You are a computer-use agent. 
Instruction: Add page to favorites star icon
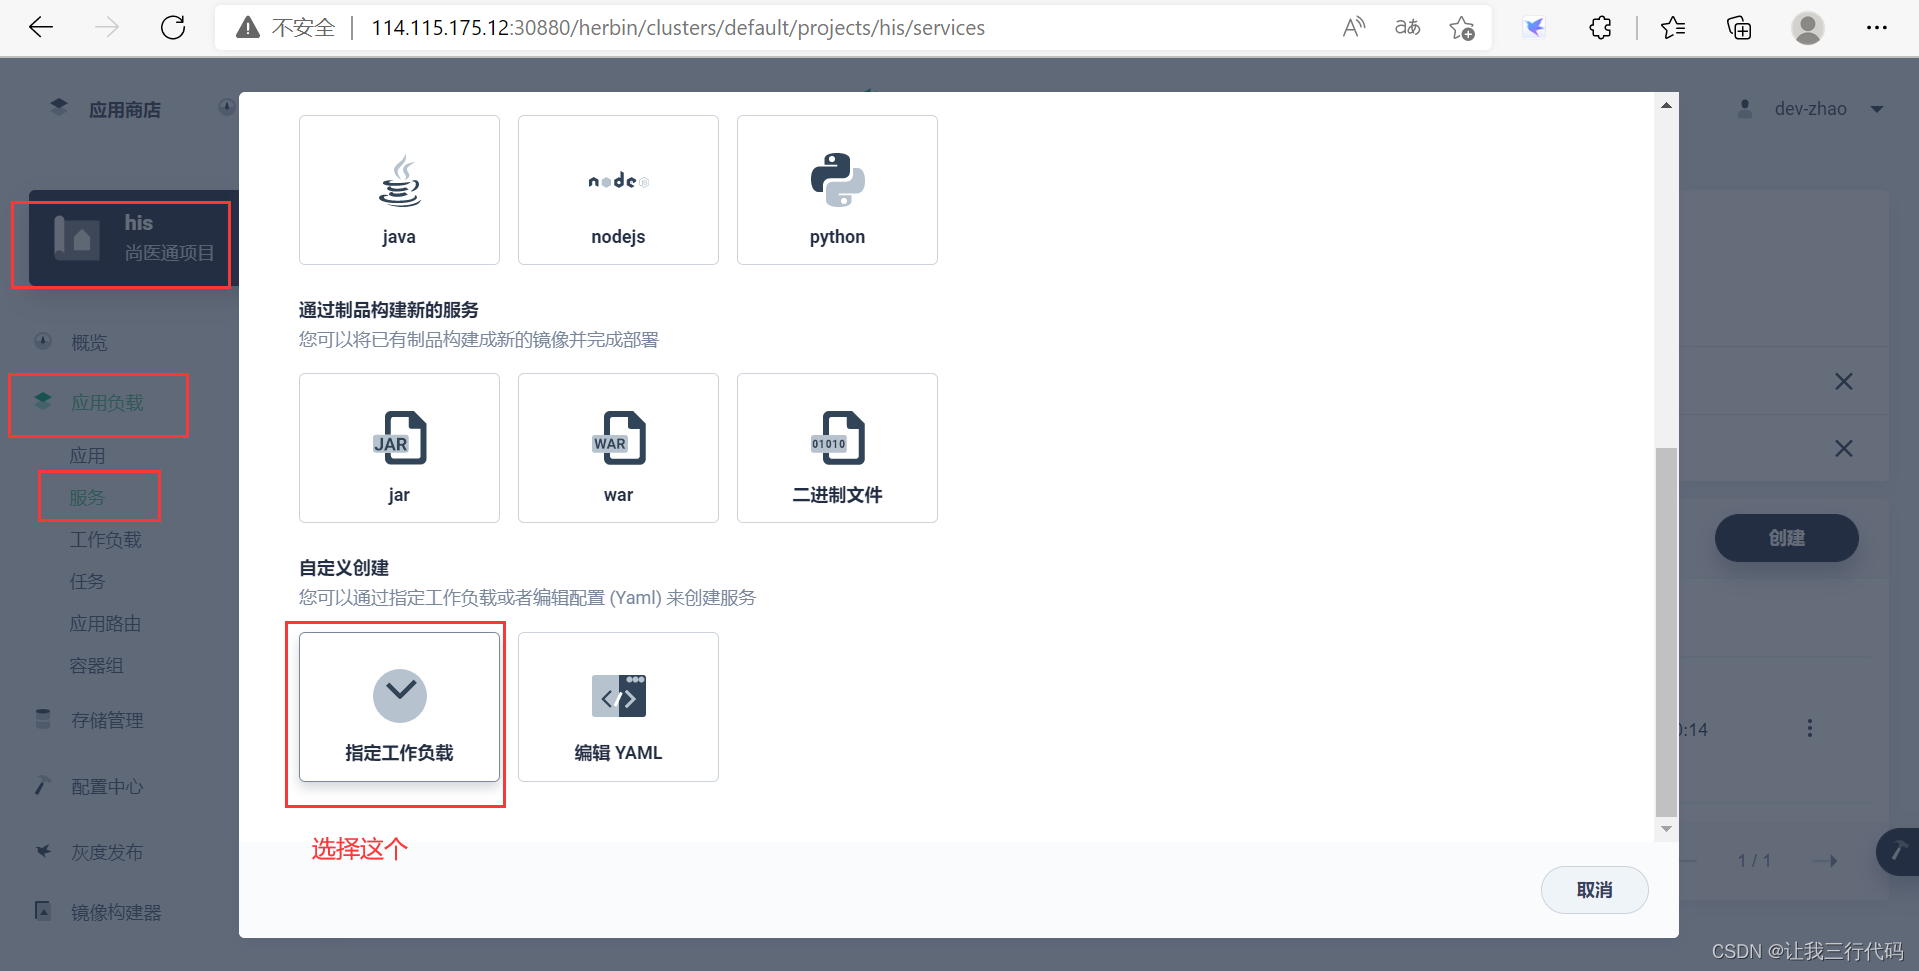tap(1462, 28)
